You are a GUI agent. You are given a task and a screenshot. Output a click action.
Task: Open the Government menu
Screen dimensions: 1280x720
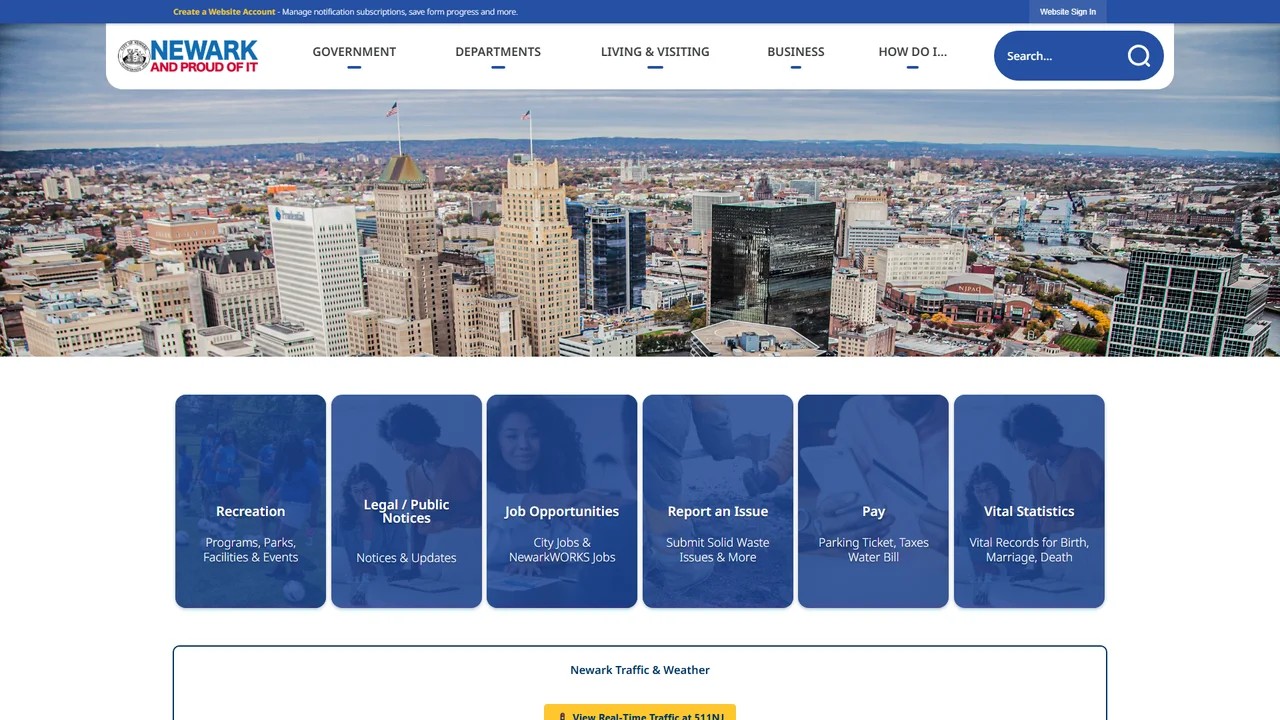[x=354, y=52]
